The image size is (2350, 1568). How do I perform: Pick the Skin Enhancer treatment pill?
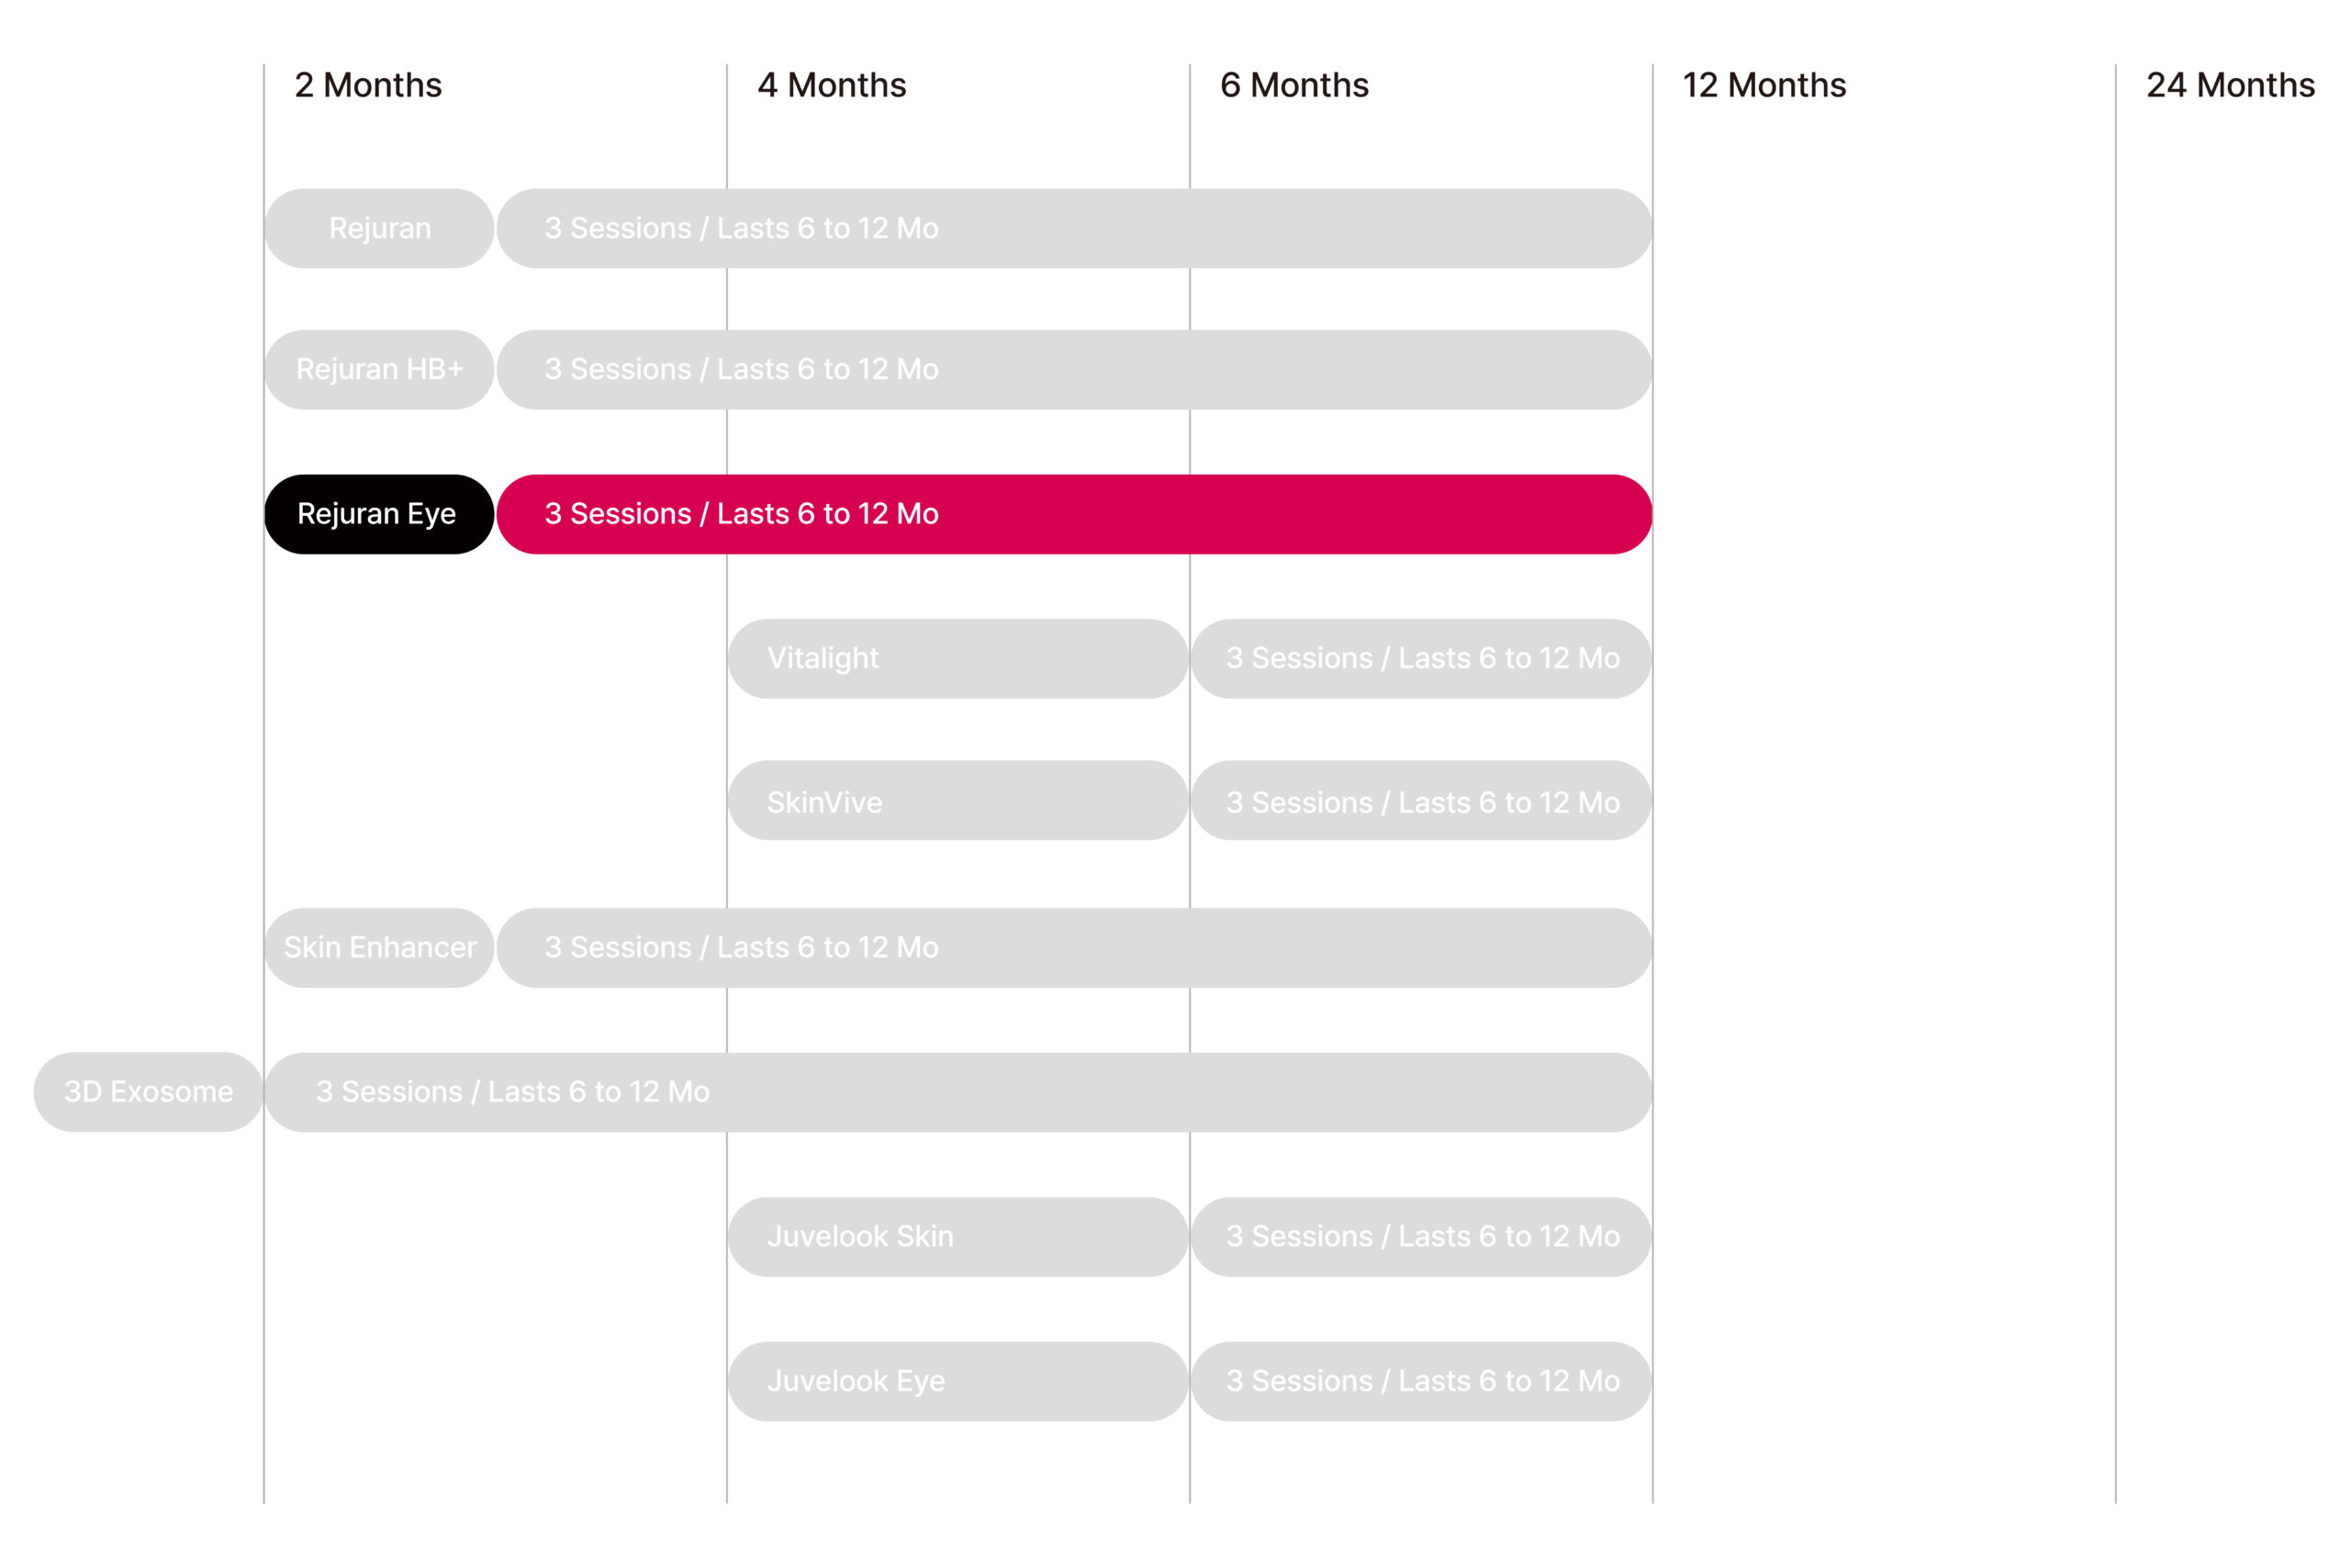pyautogui.click(x=379, y=947)
